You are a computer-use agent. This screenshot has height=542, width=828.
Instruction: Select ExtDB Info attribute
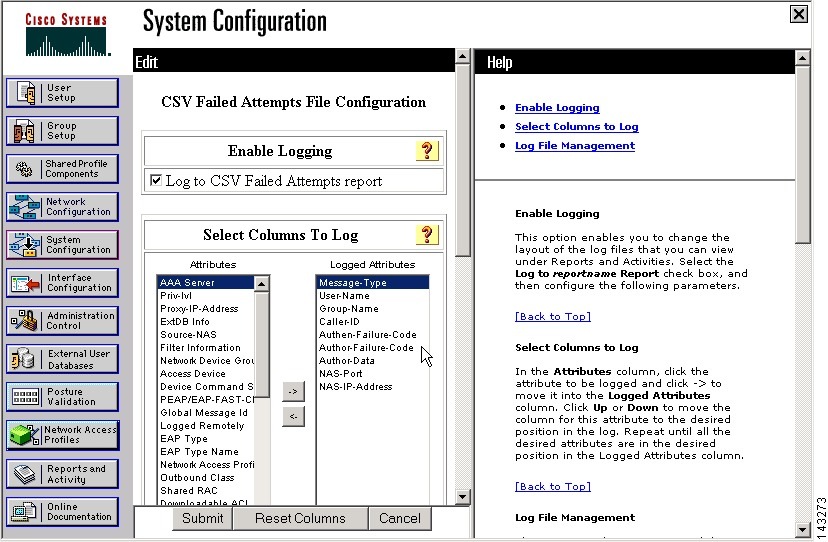pos(205,322)
